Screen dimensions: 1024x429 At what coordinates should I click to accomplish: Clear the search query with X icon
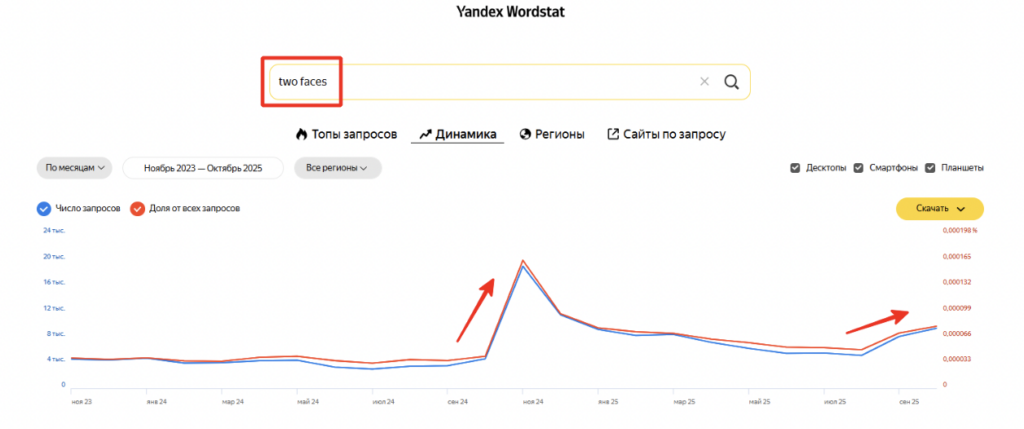click(x=704, y=82)
